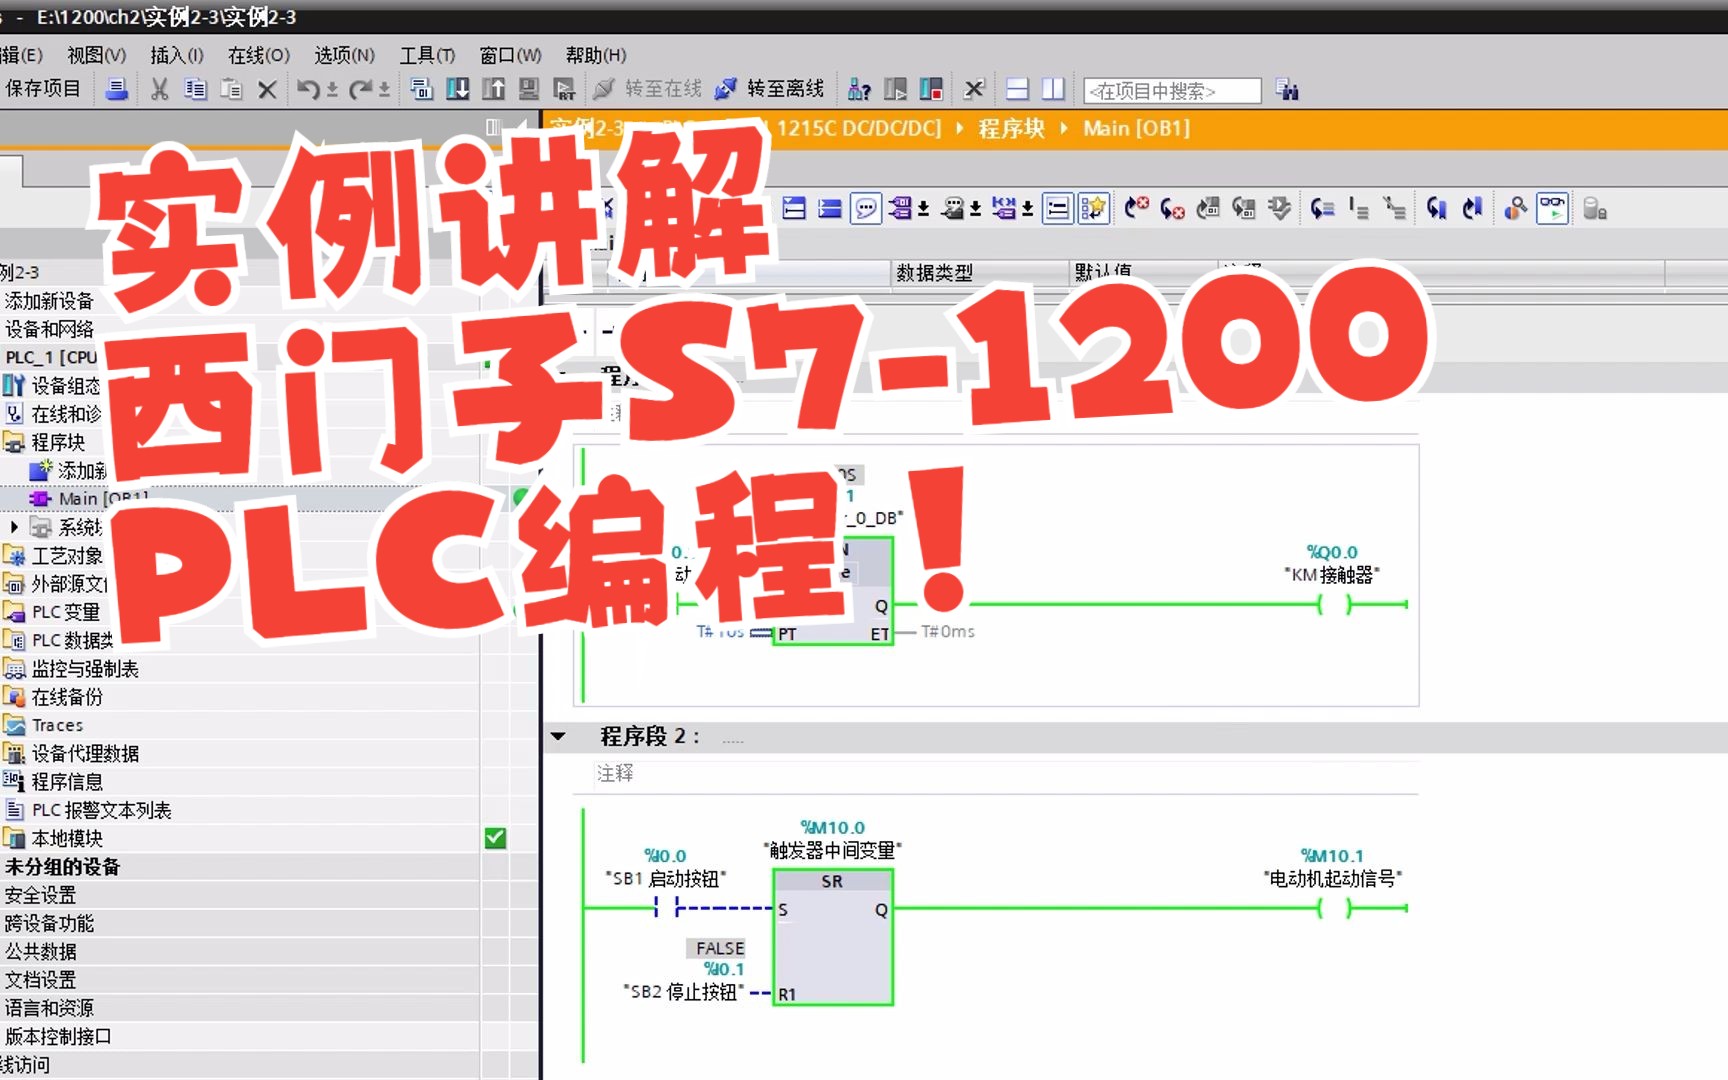1728x1080 pixels.
Task: Click the Stop CPU icon
Action: click(x=931, y=90)
